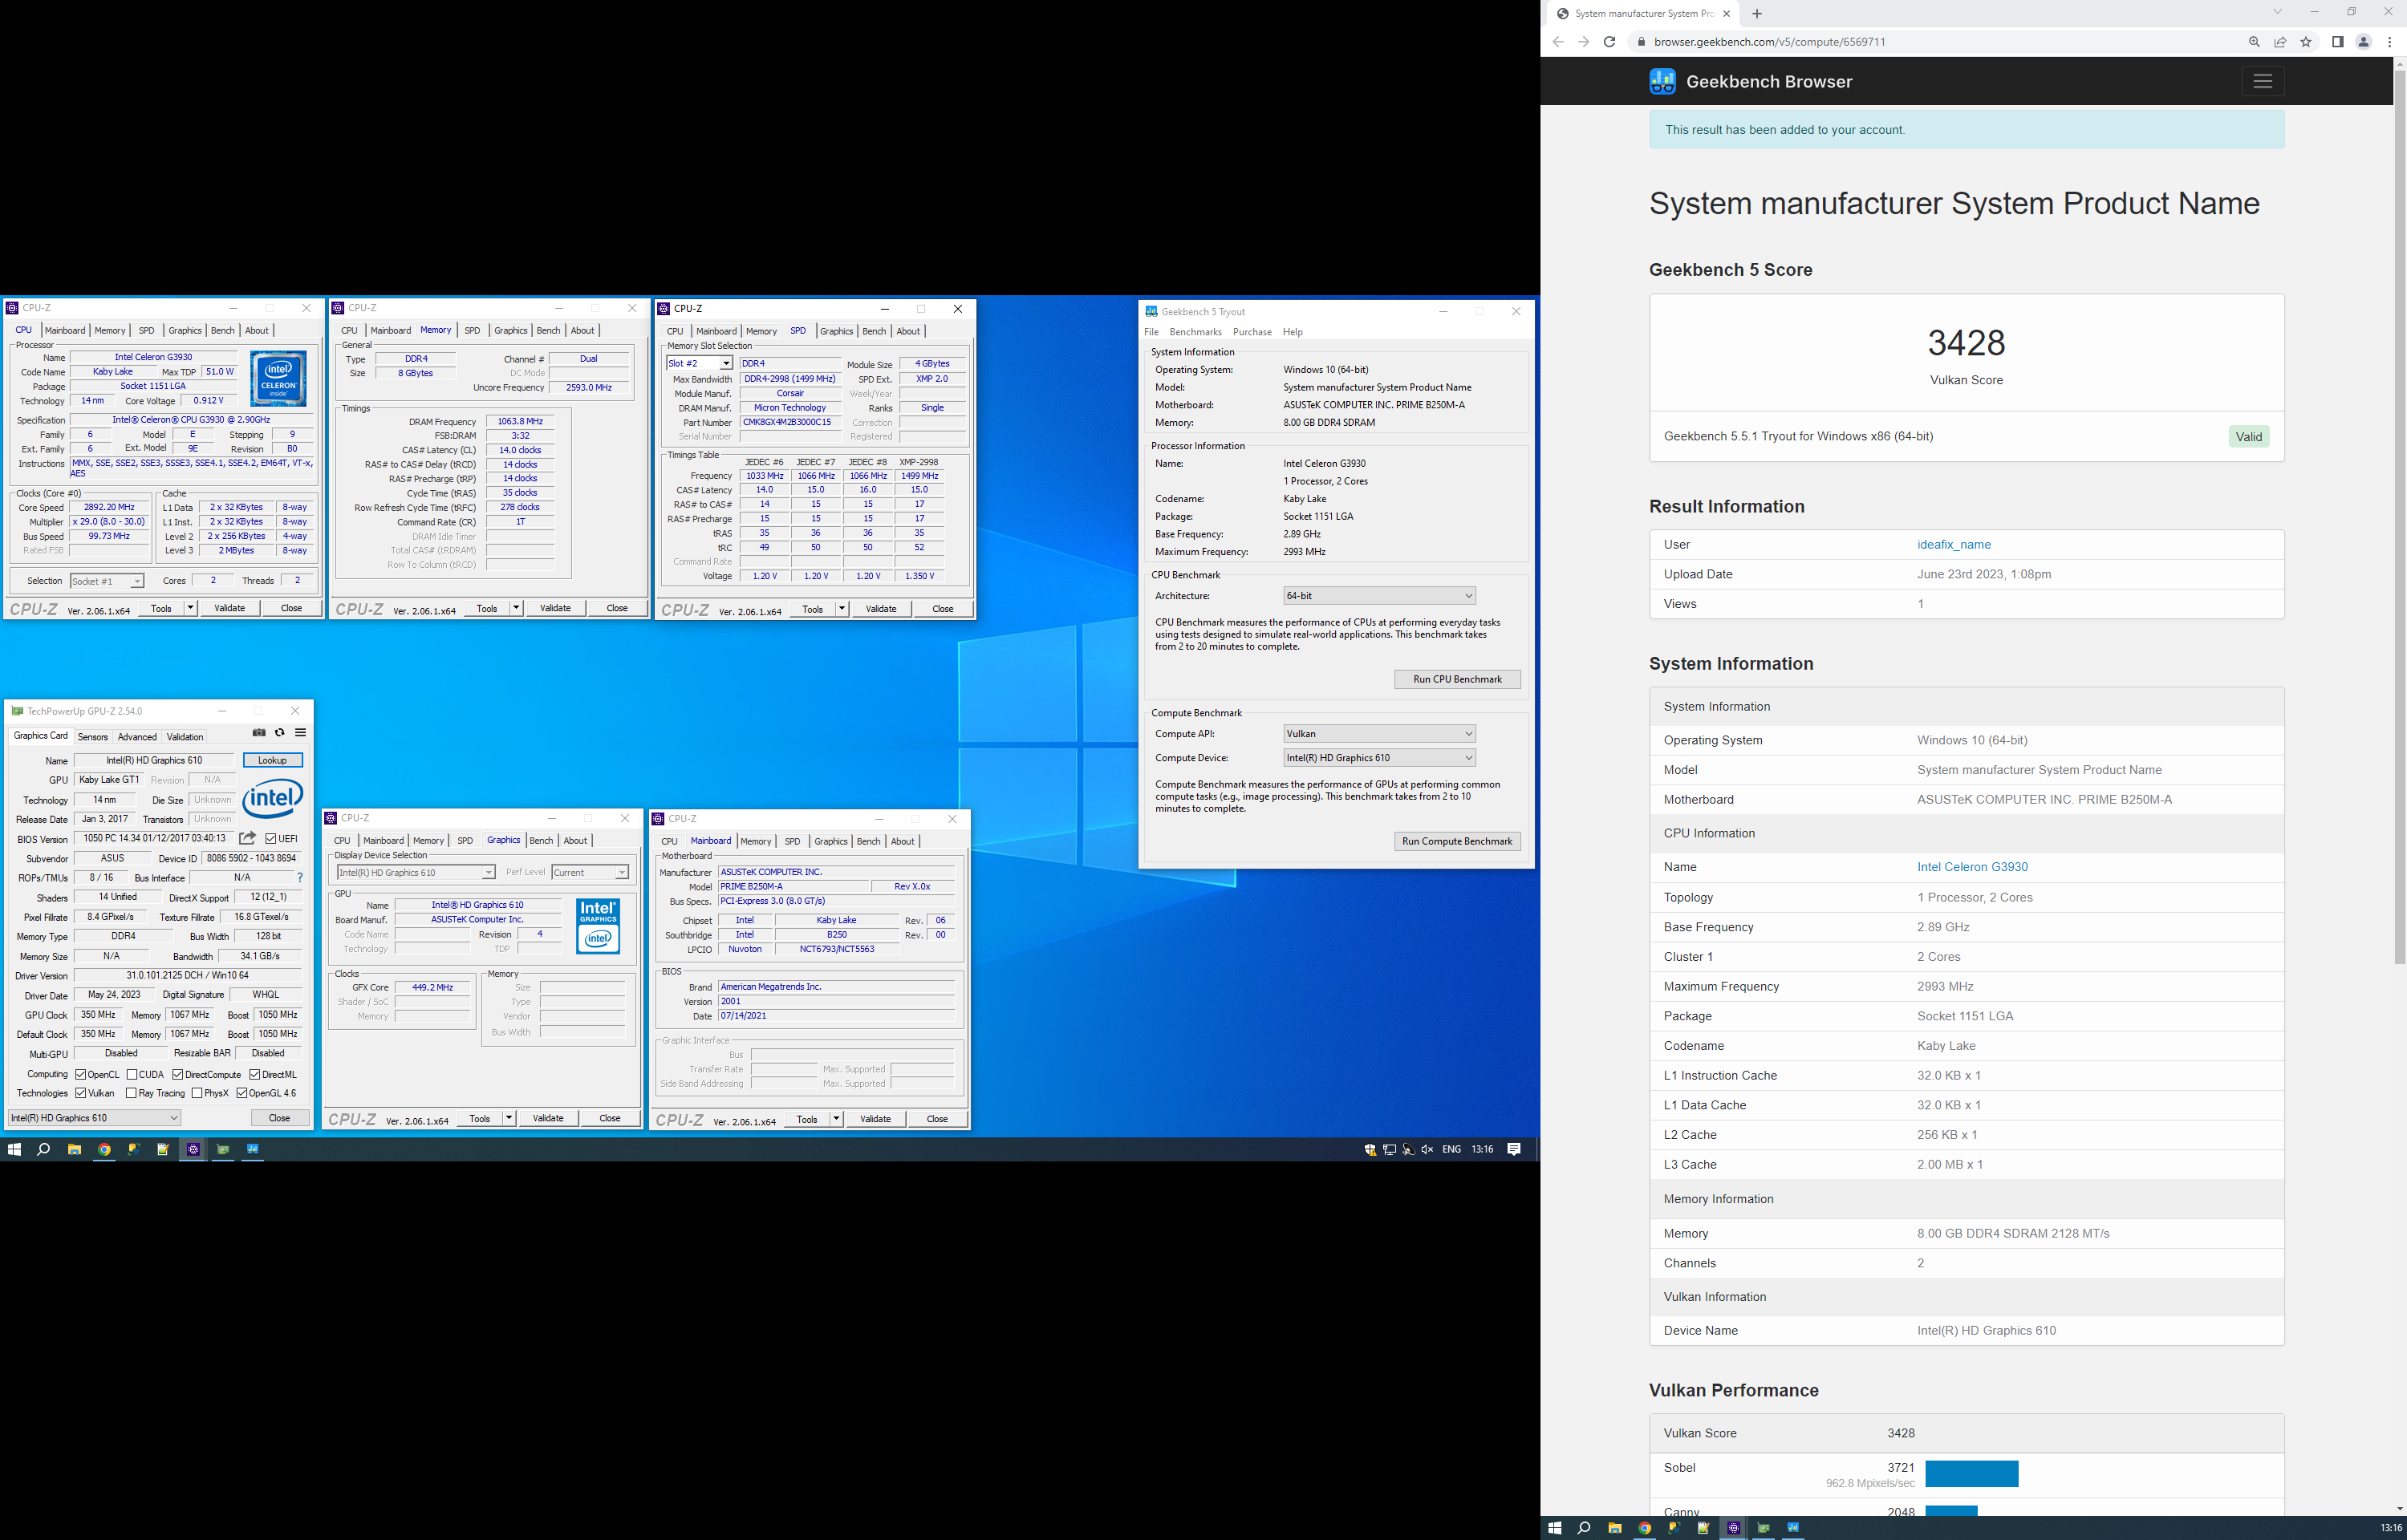The height and width of the screenshot is (1540, 2407).
Task: Switch to the Advanced tab in GPU-Z
Action: 137,737
